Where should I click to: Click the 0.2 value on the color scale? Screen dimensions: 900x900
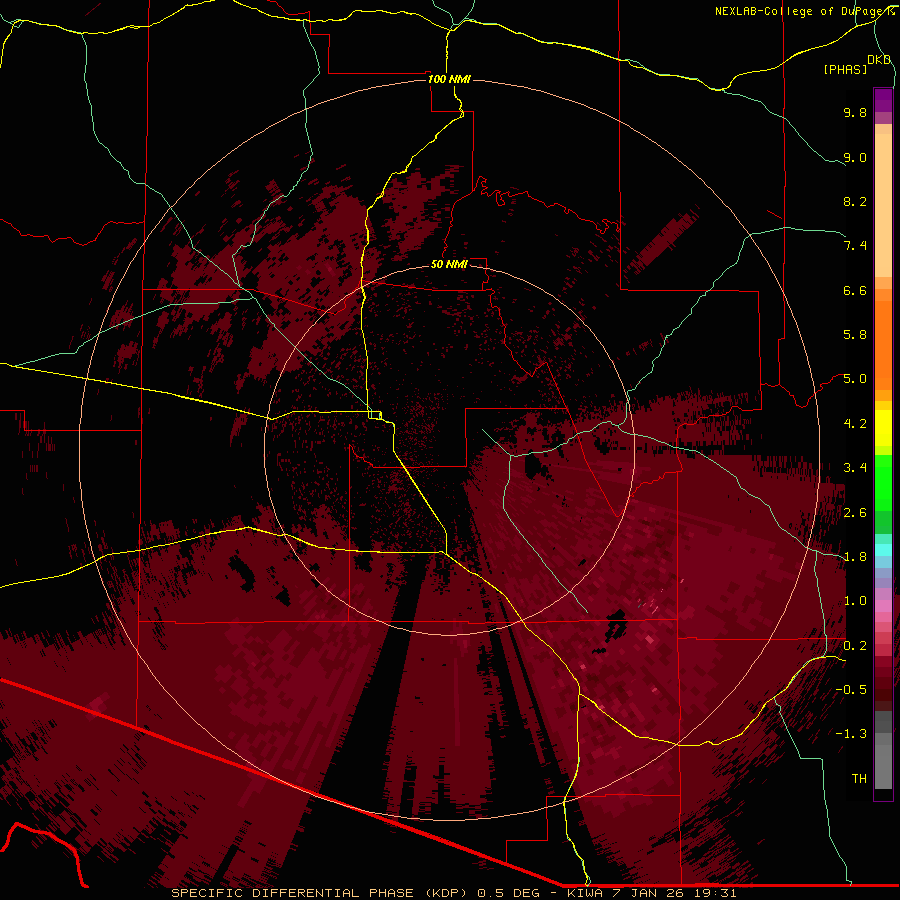click(x=855, y=646)
